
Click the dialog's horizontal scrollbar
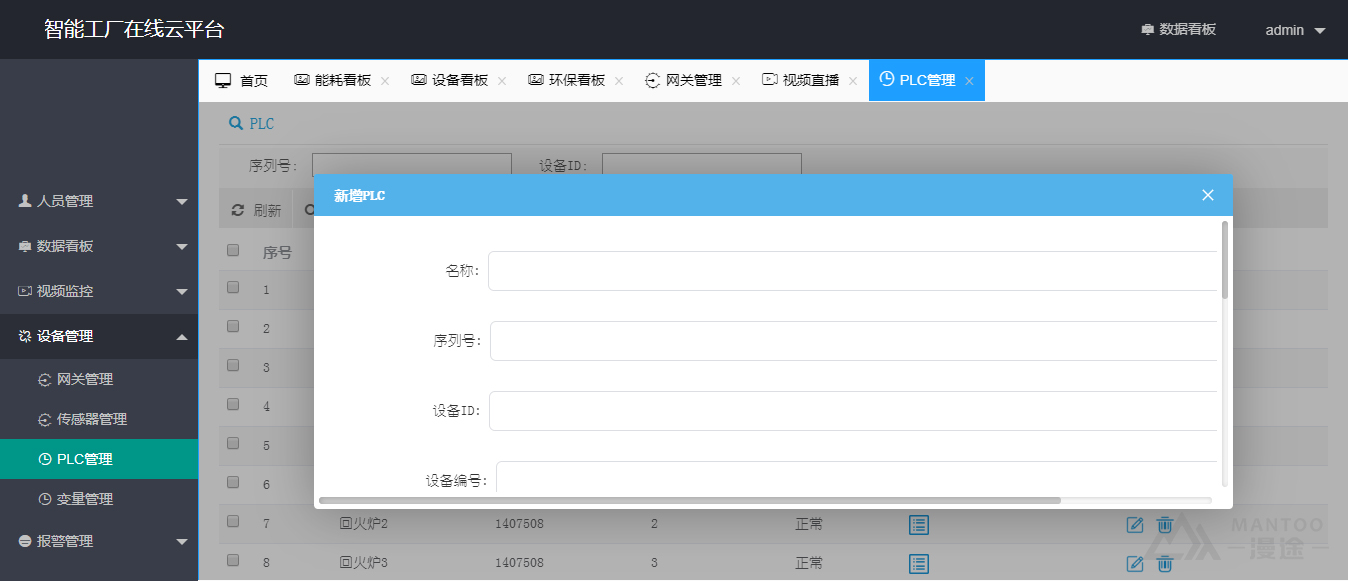click(x=690, y=500)
